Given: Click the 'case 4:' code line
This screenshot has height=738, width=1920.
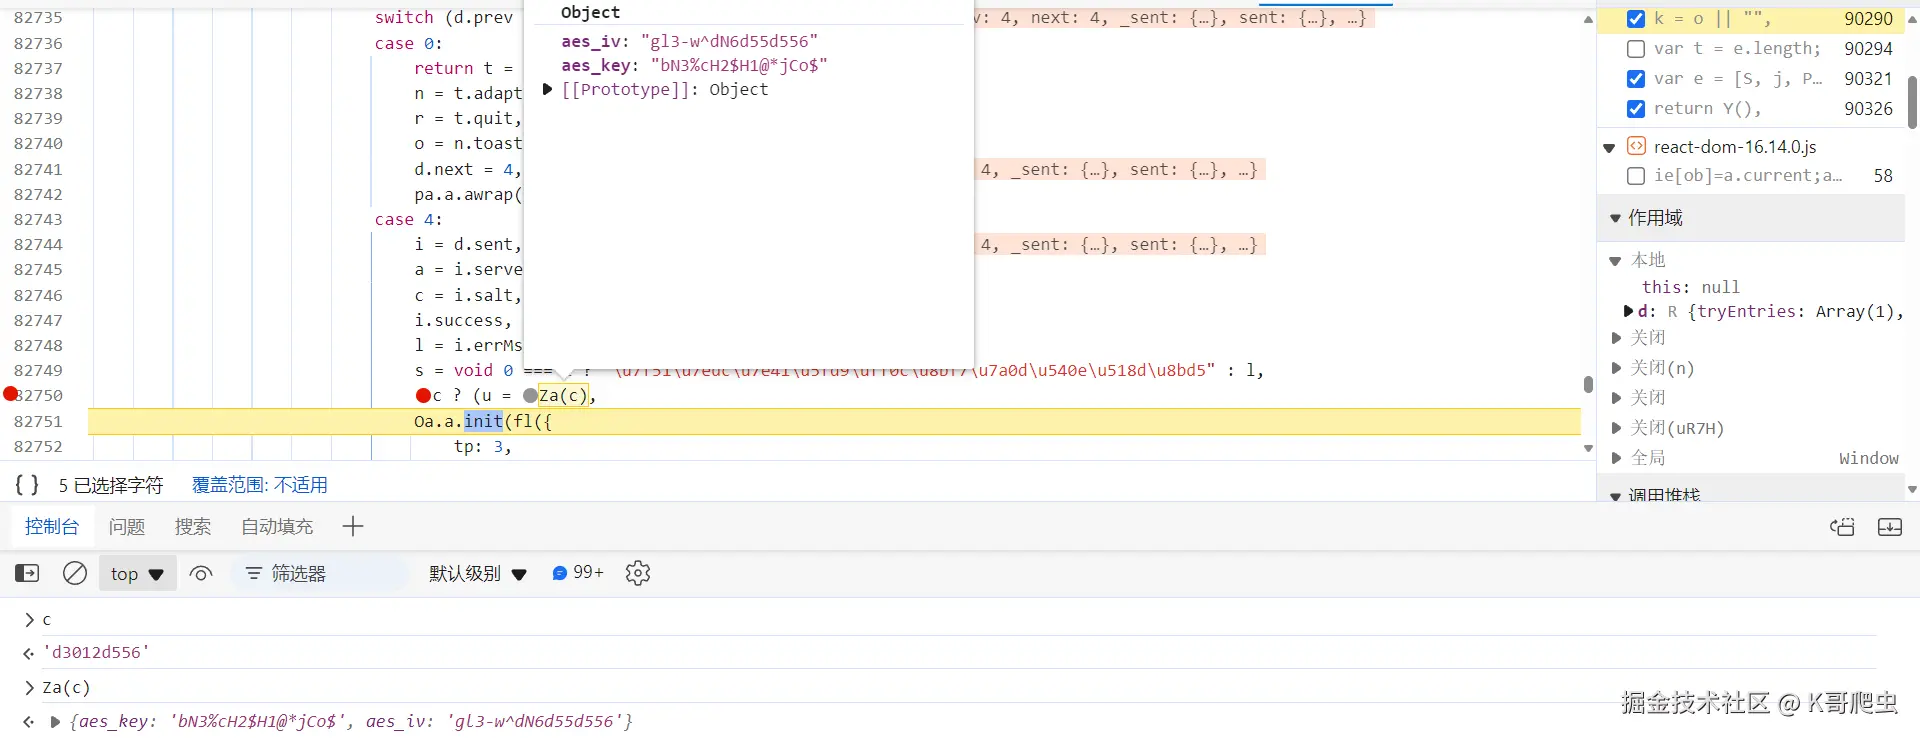Looking at the screenshot, I should tap(408, 219).
